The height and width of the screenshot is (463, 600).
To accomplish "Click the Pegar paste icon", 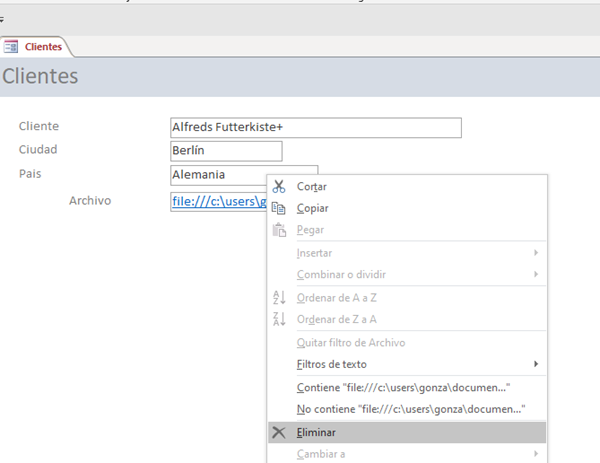I will coord(279,230).
